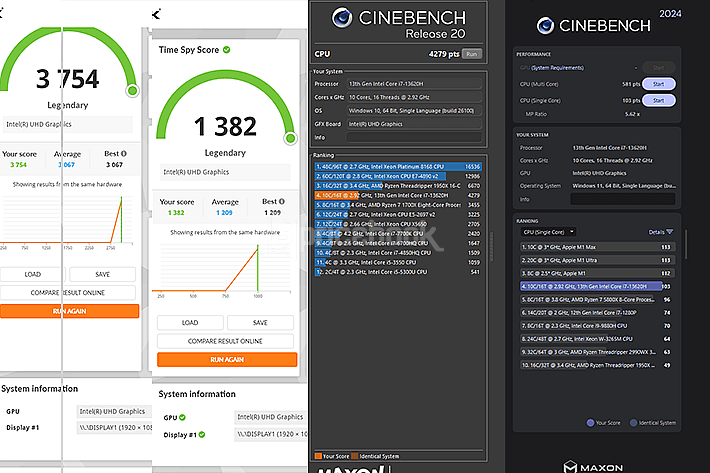Select R20 ranking row Ryzen 7 1700X

[x=398, y=205]
